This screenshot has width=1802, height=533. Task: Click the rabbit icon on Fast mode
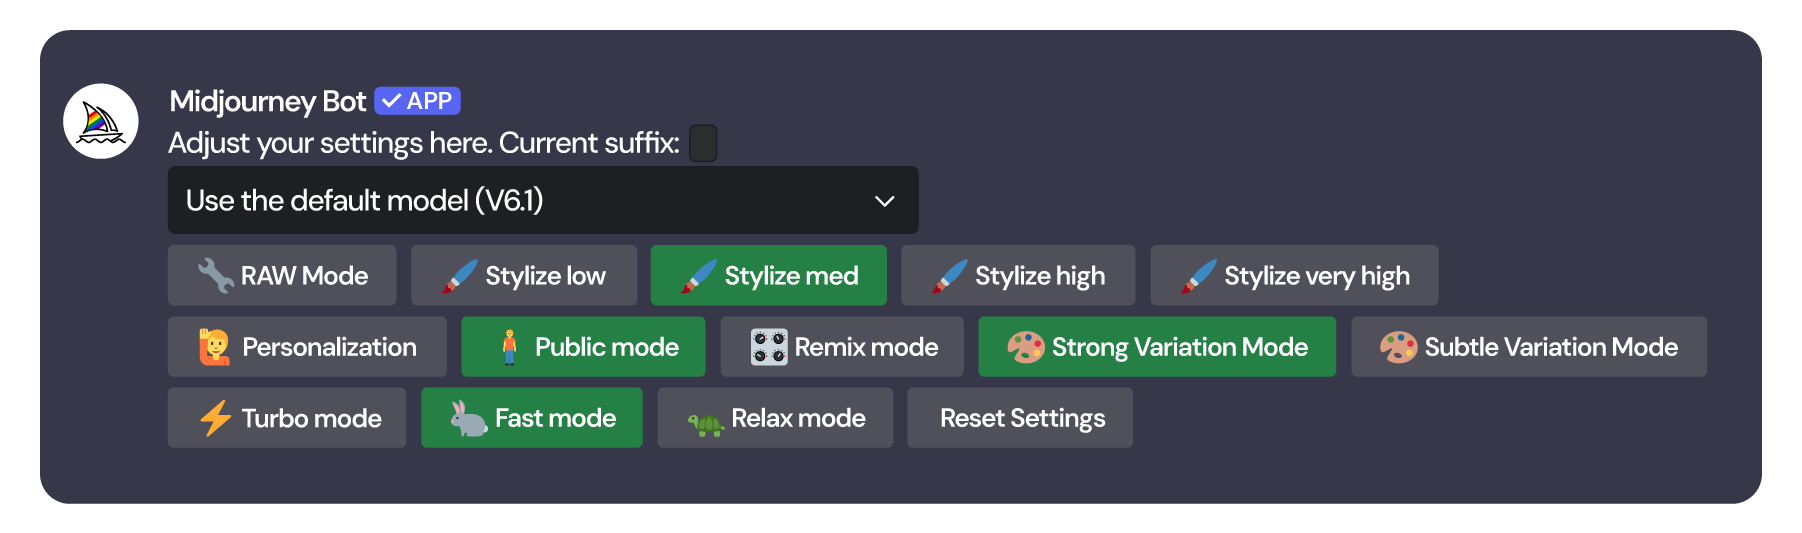pyautogui.click(x=469, y=418)
